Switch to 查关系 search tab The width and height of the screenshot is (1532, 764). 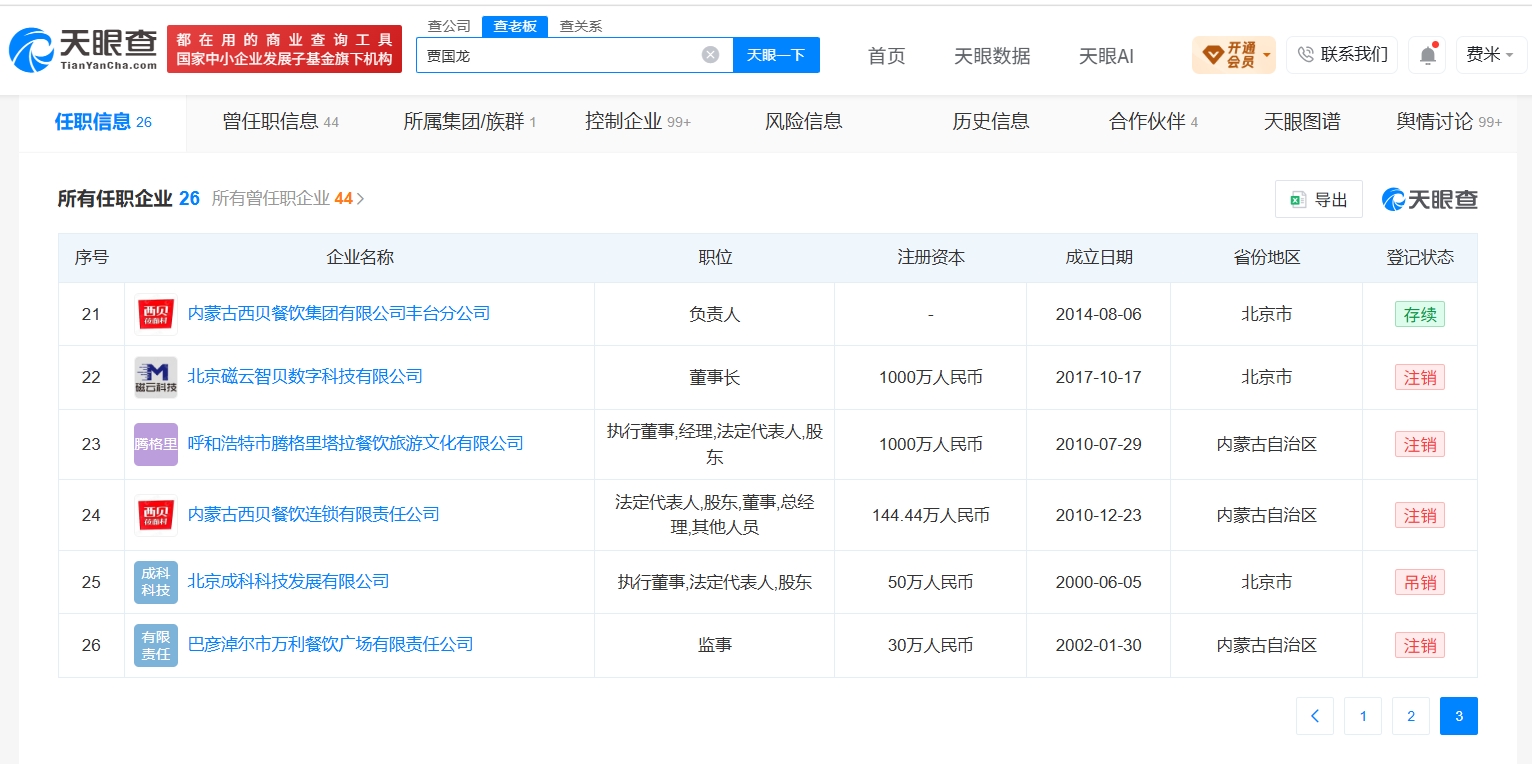[x=581, y=26]
